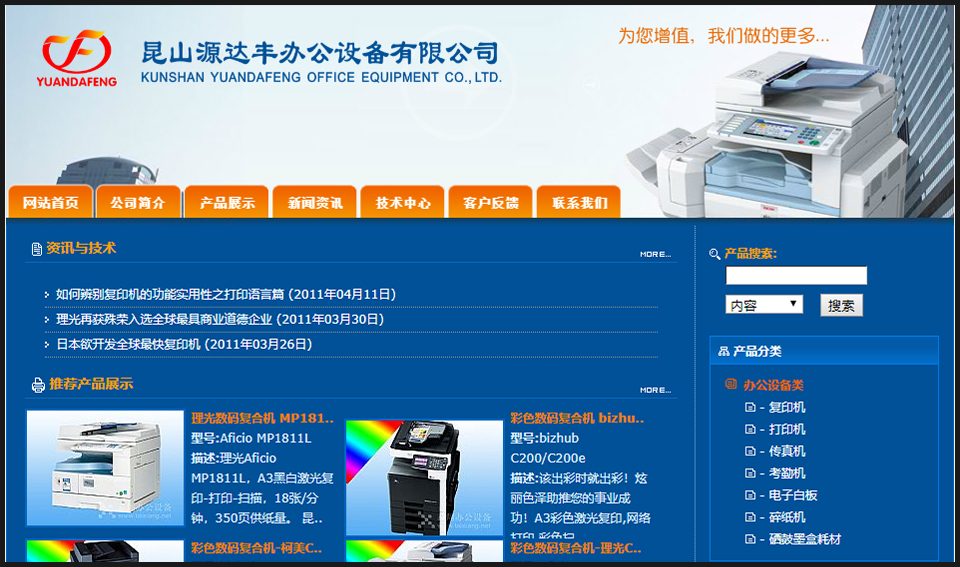
Task: Open the 内容 search type dropdown
Action: (x=763, y=305)
